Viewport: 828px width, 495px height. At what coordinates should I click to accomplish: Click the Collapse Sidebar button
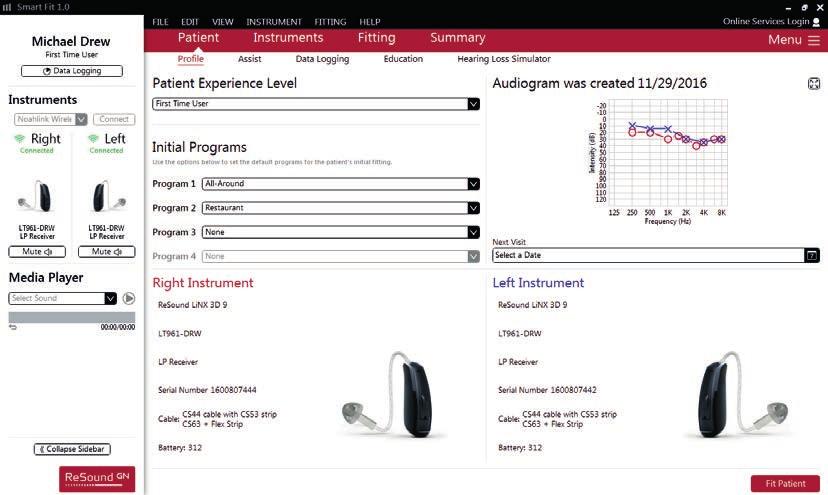point(72,449)
